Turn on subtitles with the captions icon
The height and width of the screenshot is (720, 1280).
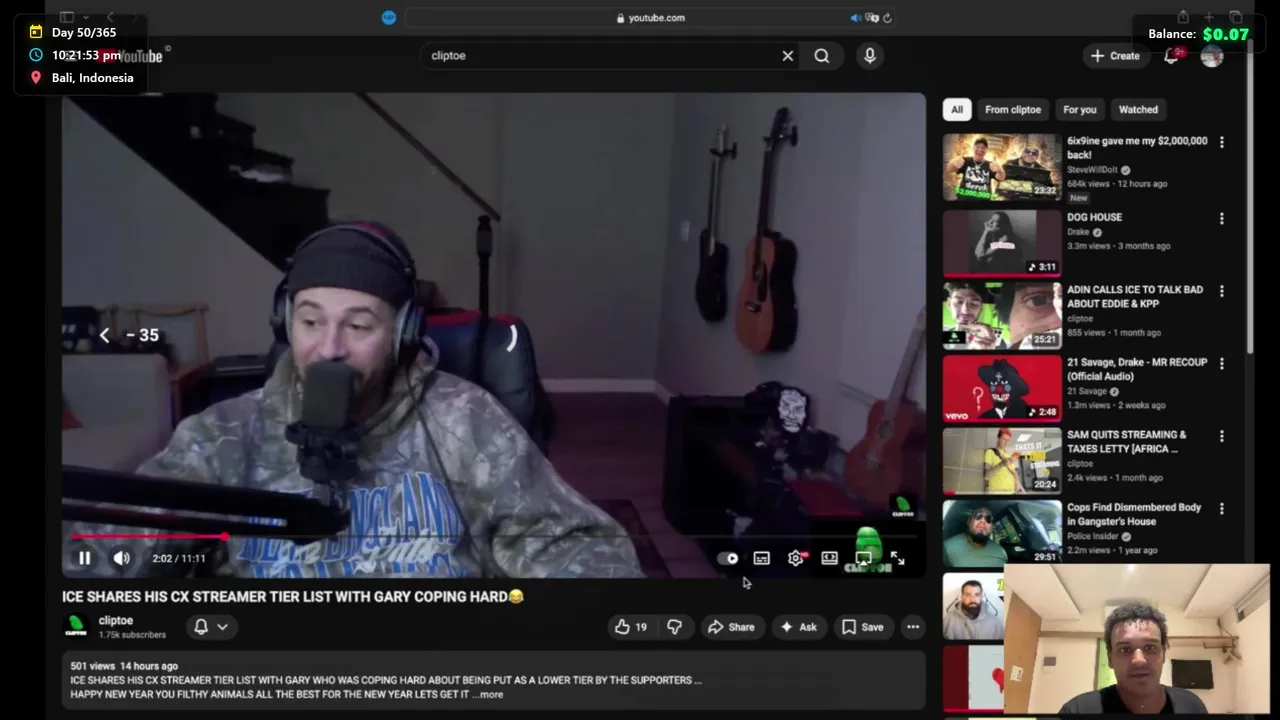pos(762,558)
